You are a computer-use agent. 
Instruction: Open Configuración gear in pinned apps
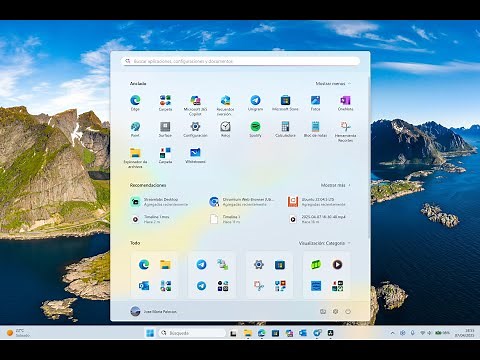[x=195, y=129]
